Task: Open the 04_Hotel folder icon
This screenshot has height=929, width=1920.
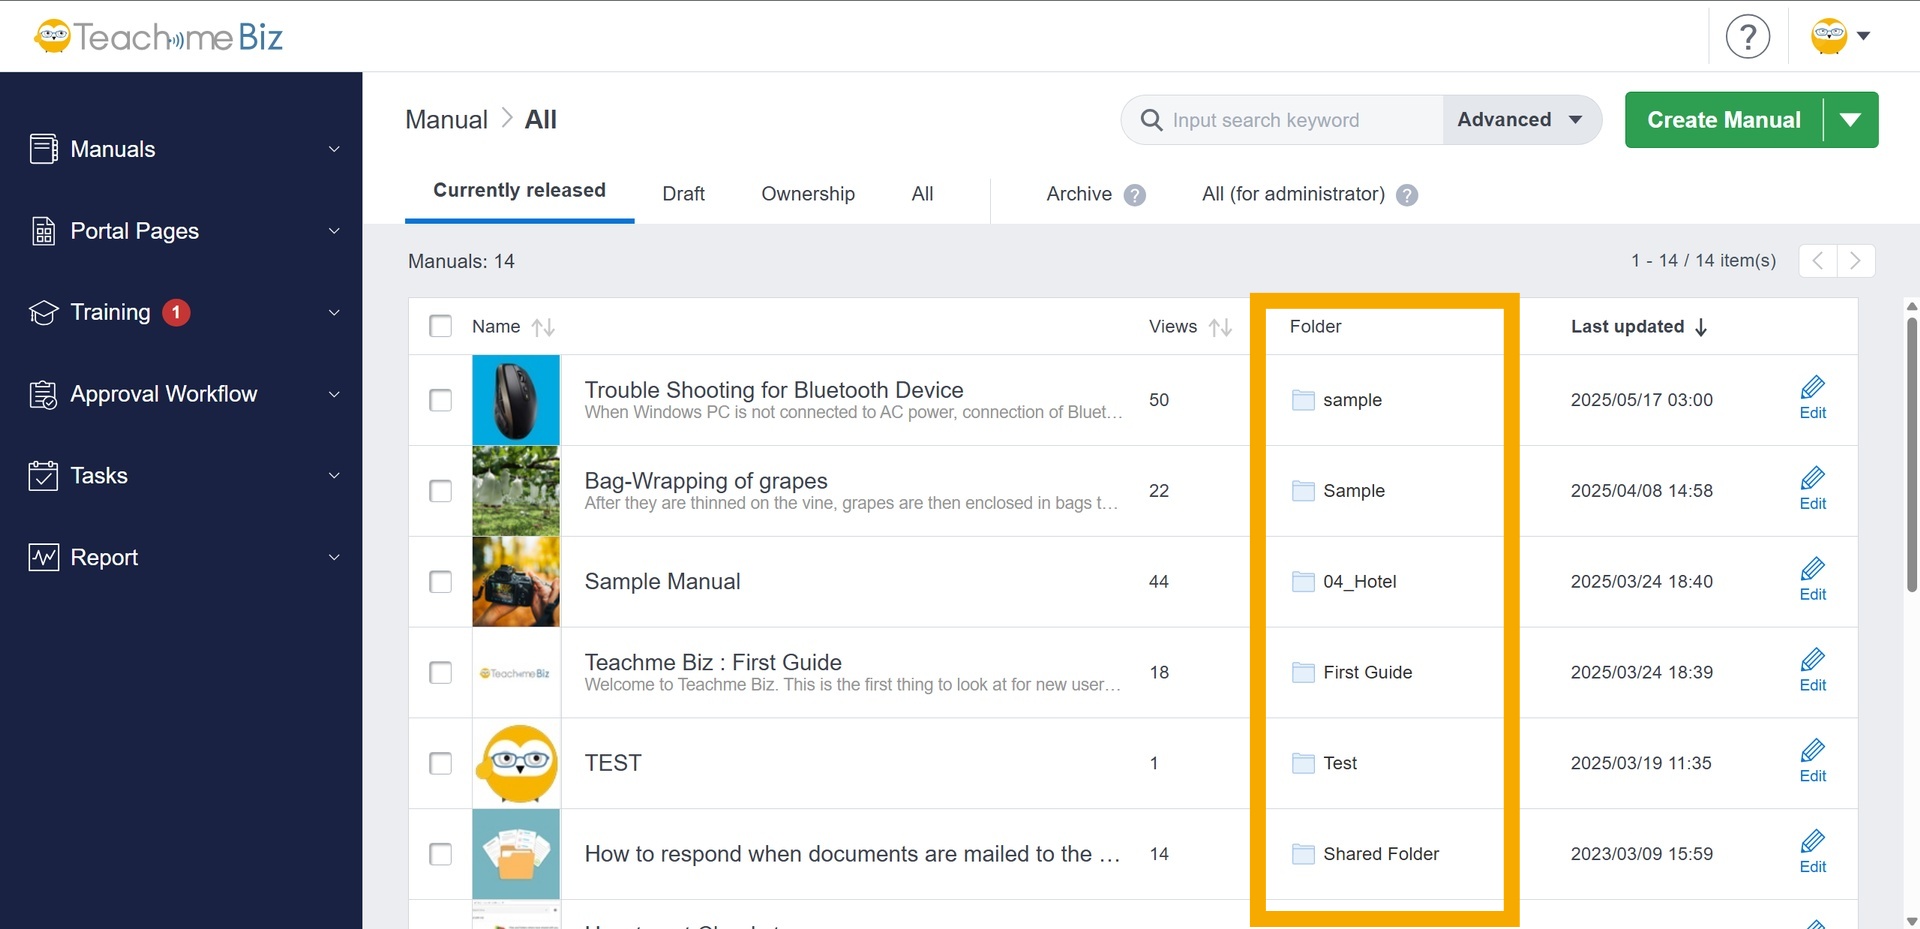Action: [x=1303, y=582]
